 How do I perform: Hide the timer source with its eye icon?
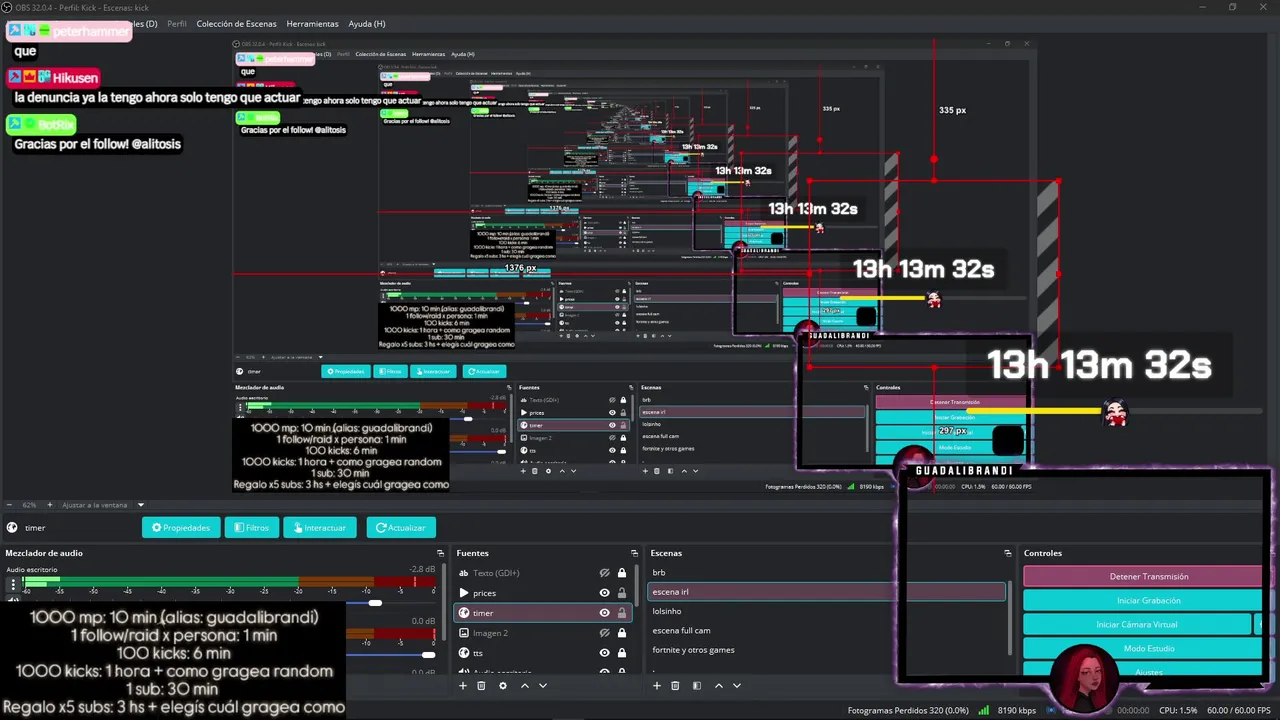tap(604, 613)
